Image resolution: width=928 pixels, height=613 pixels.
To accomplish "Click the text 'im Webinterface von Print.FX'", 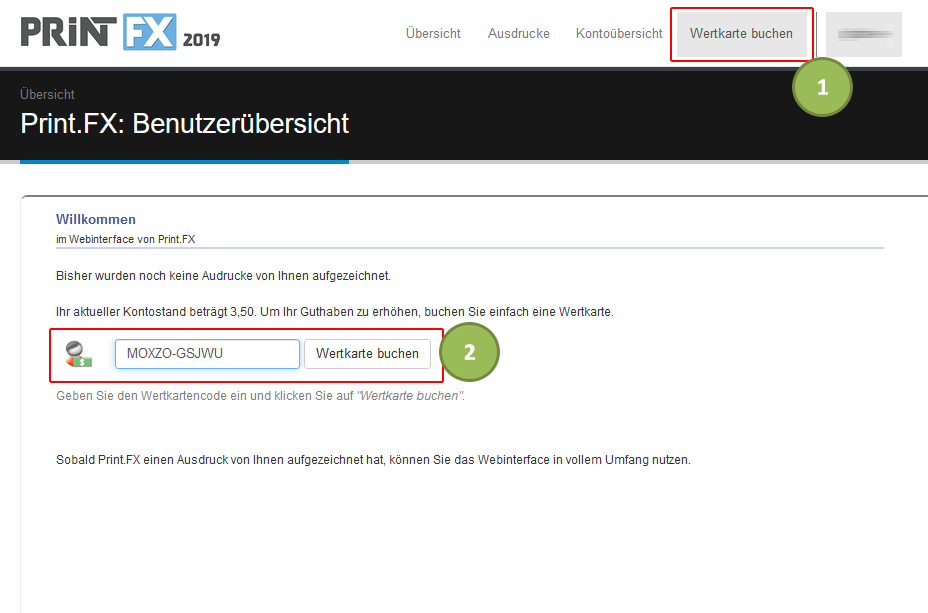I will pos(125,240).
